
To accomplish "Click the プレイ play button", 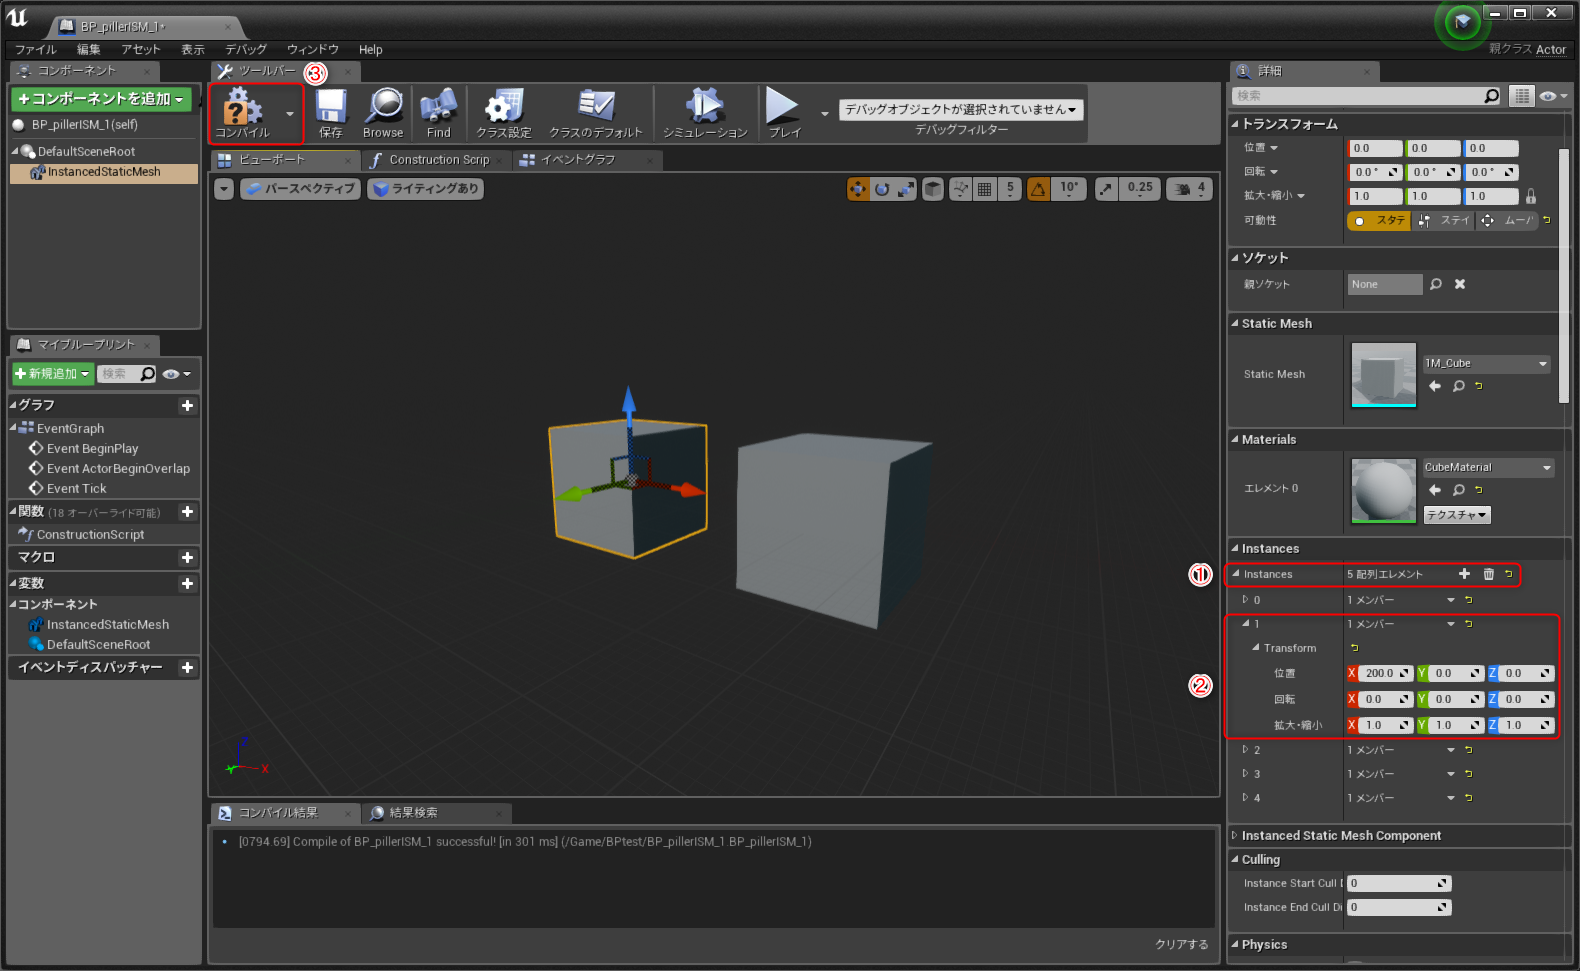I will coord(784,113).
